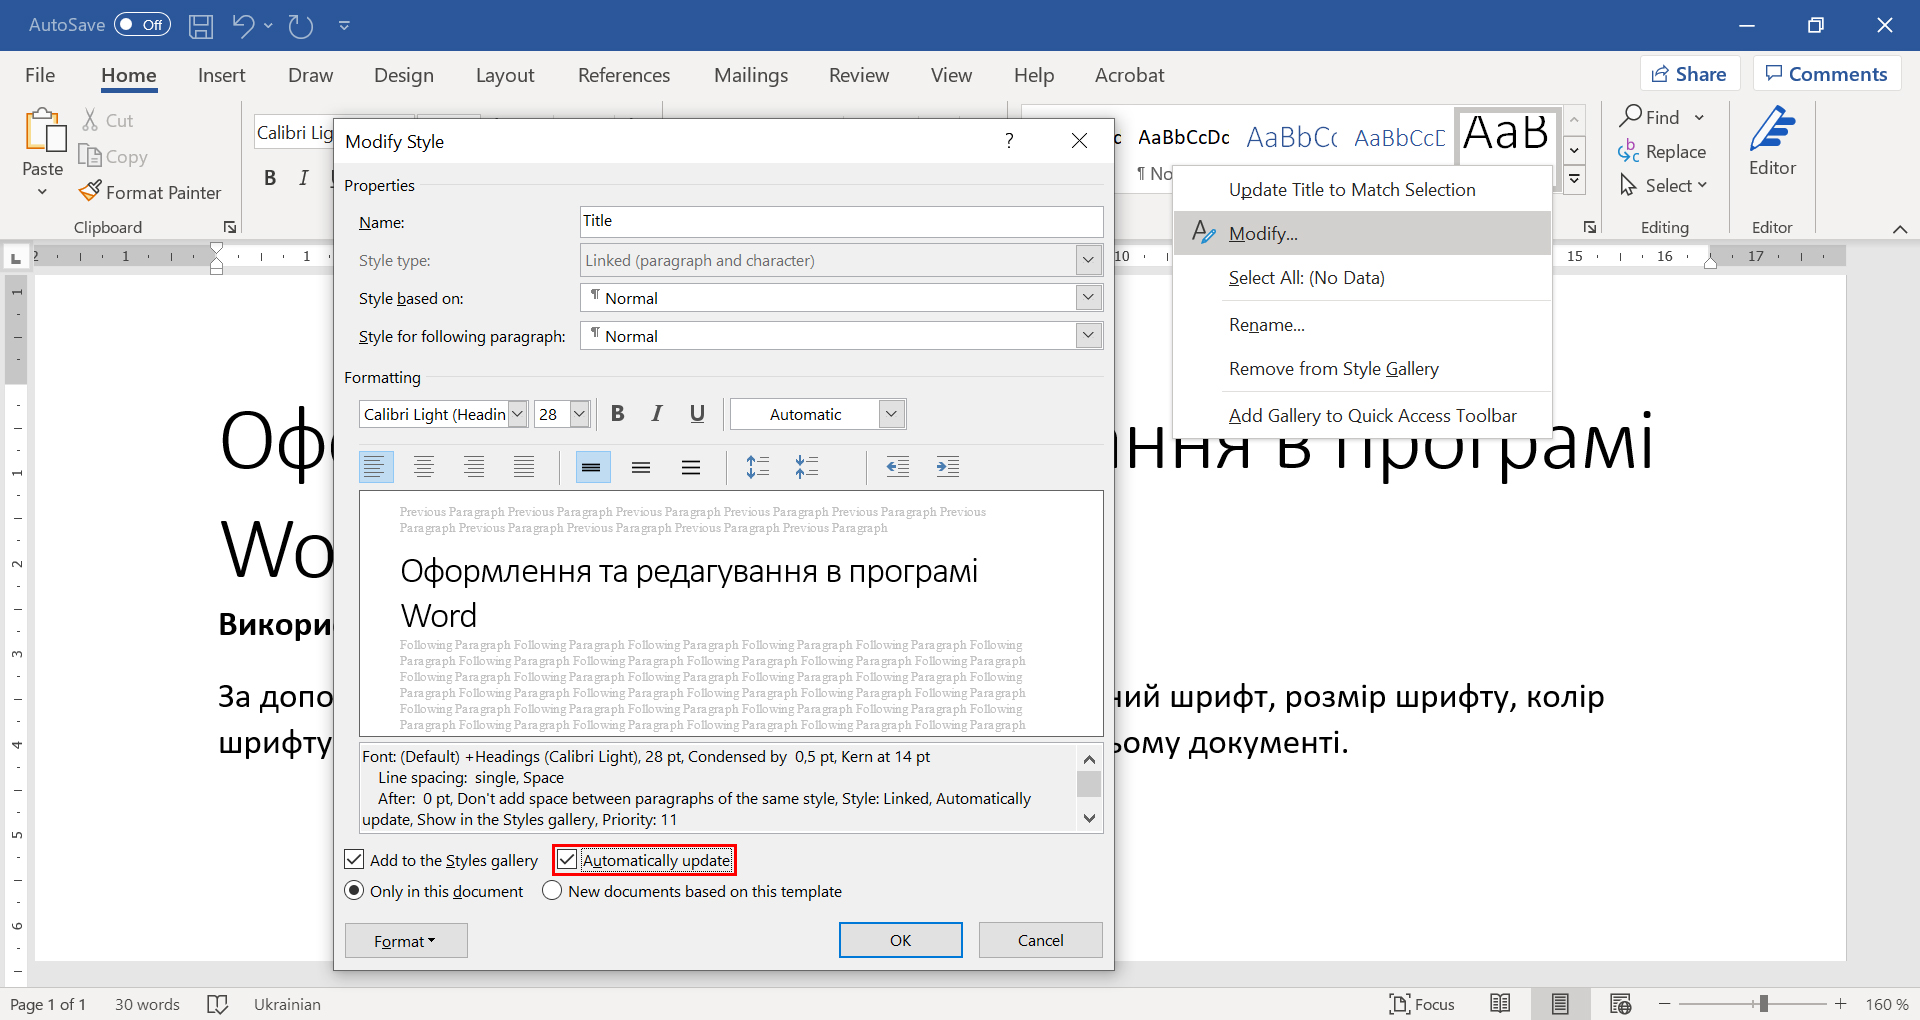
Task: Choose Rename... from the style context menu
Action: [x=1266, y=325]
